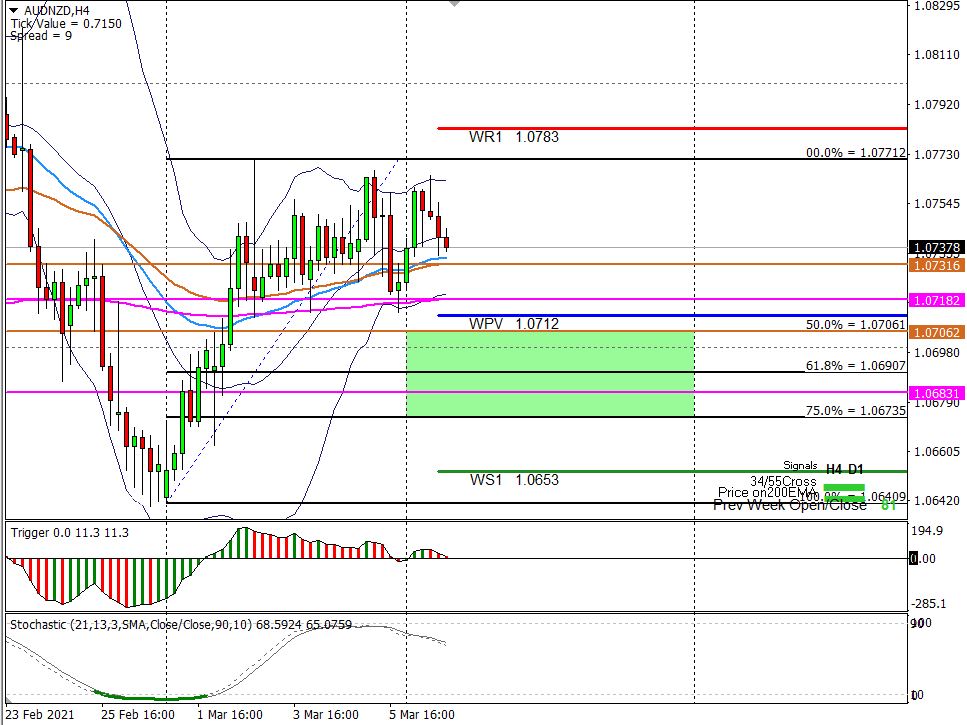Click the gray chart shift triangle marker
Screen dimensions: 967x725
(455, 4)
